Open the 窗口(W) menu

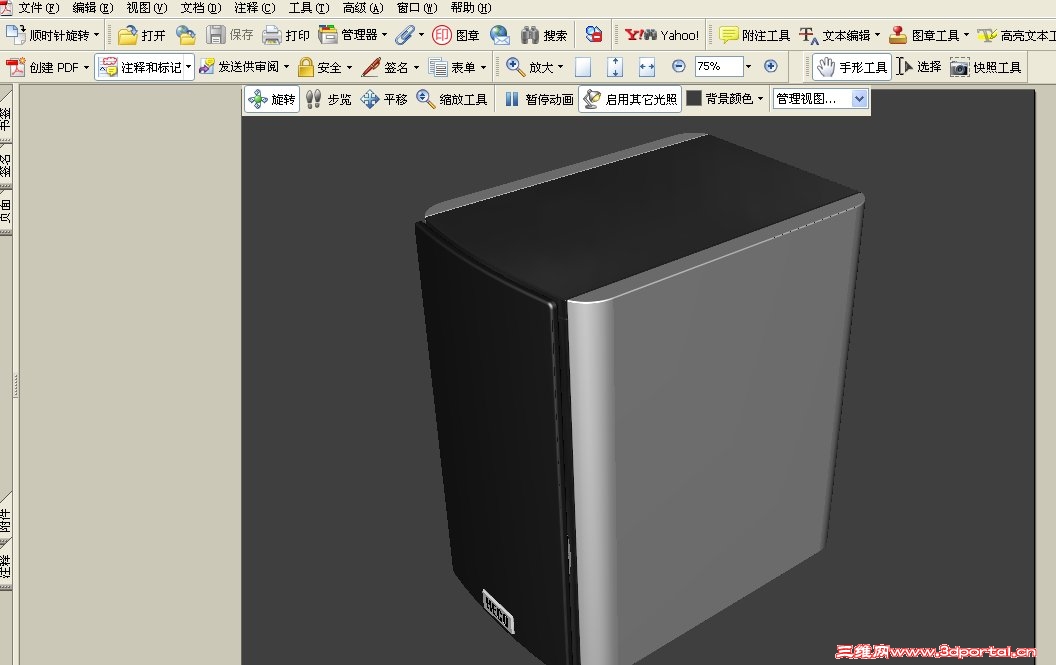(417, 8)
